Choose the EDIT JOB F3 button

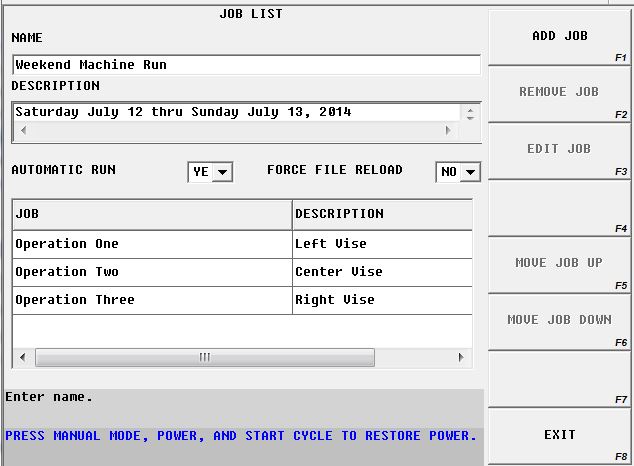pos(559,151)
